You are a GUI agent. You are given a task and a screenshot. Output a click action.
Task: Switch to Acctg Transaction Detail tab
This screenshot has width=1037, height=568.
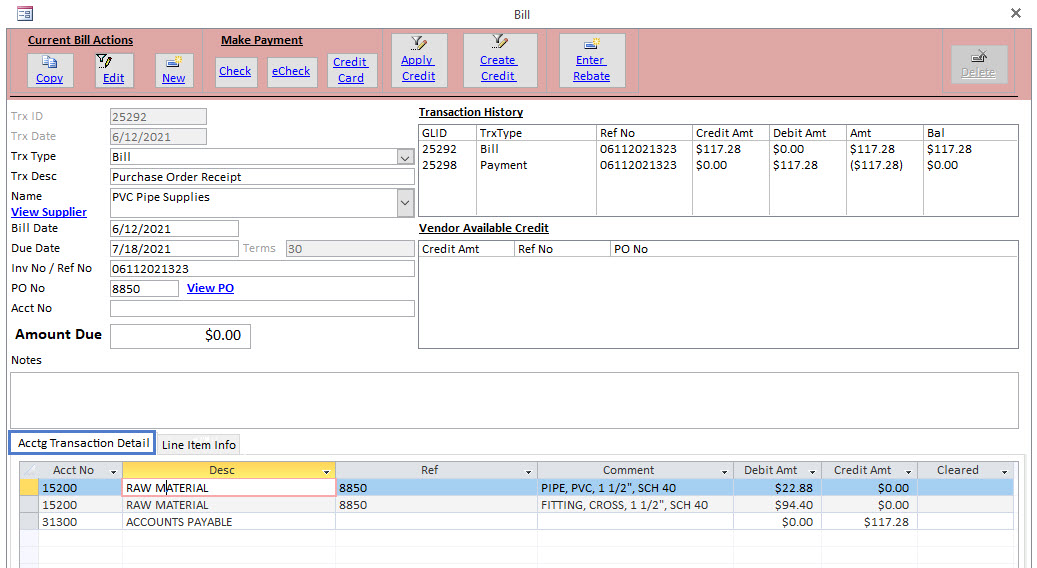click(83, 443)
